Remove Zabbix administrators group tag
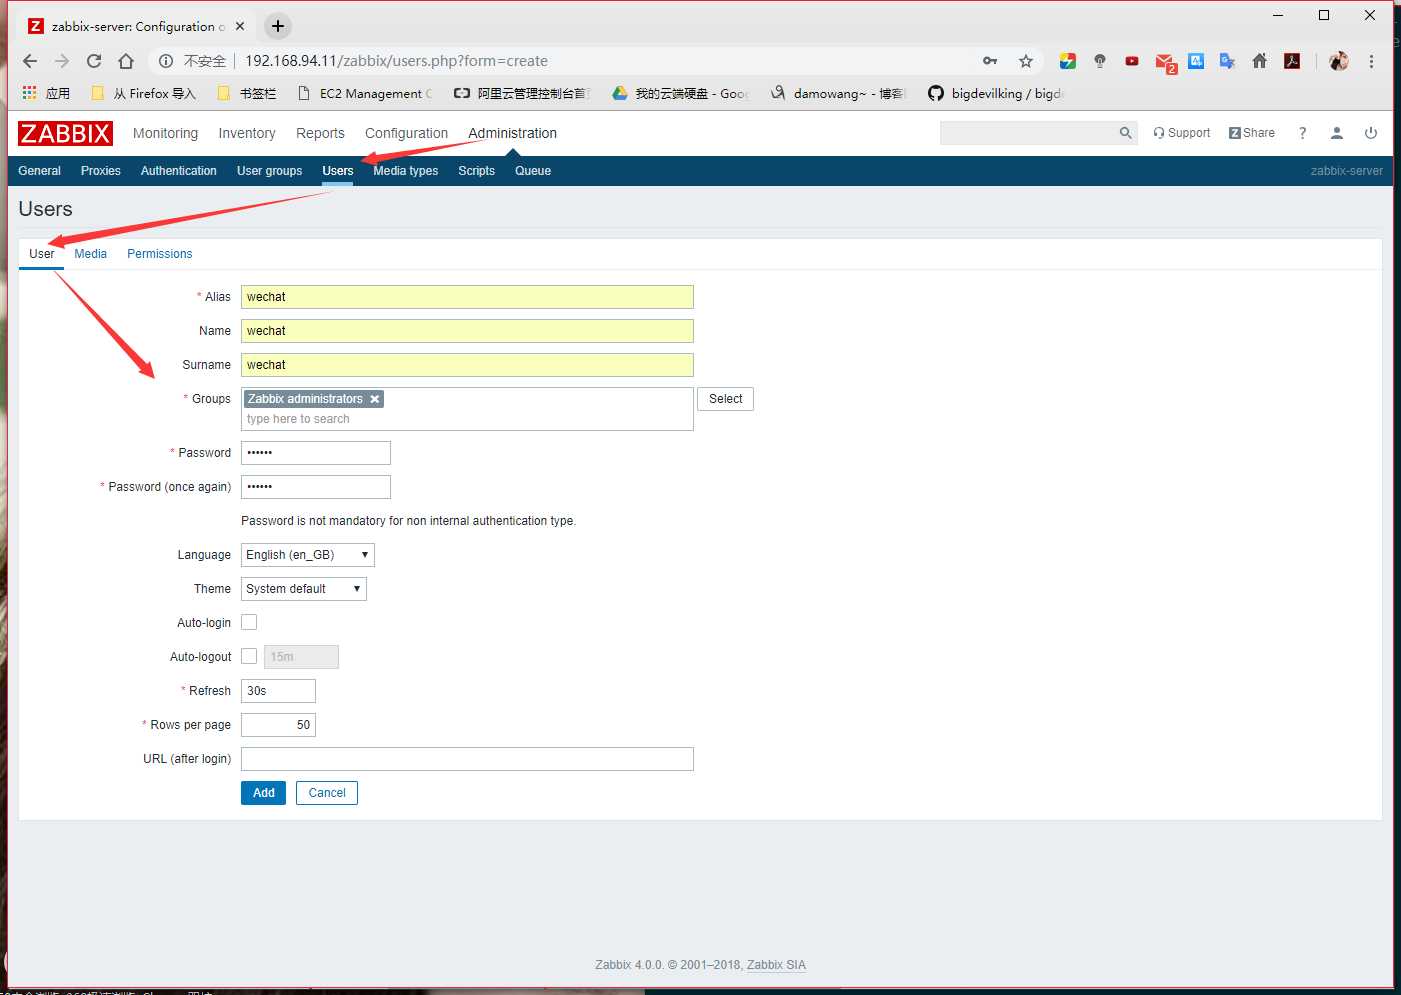Screen dimensions: 1401x995 pyautogui.click(x=375, y=399)
